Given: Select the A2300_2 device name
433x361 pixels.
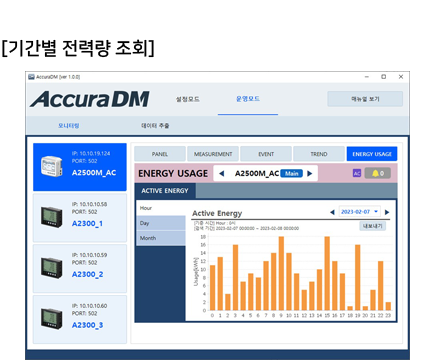Looking at the screenshot, I should point(88,274).
